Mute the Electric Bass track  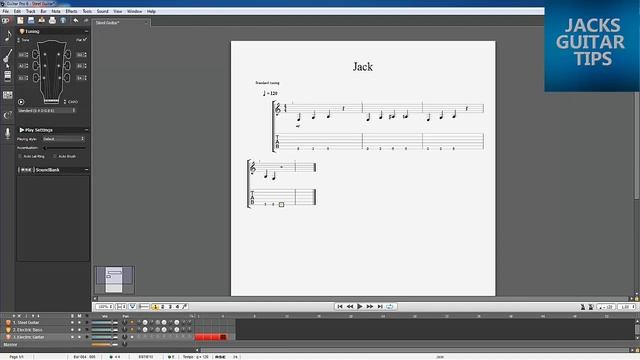pyautogui.click(x=80, y=330)
